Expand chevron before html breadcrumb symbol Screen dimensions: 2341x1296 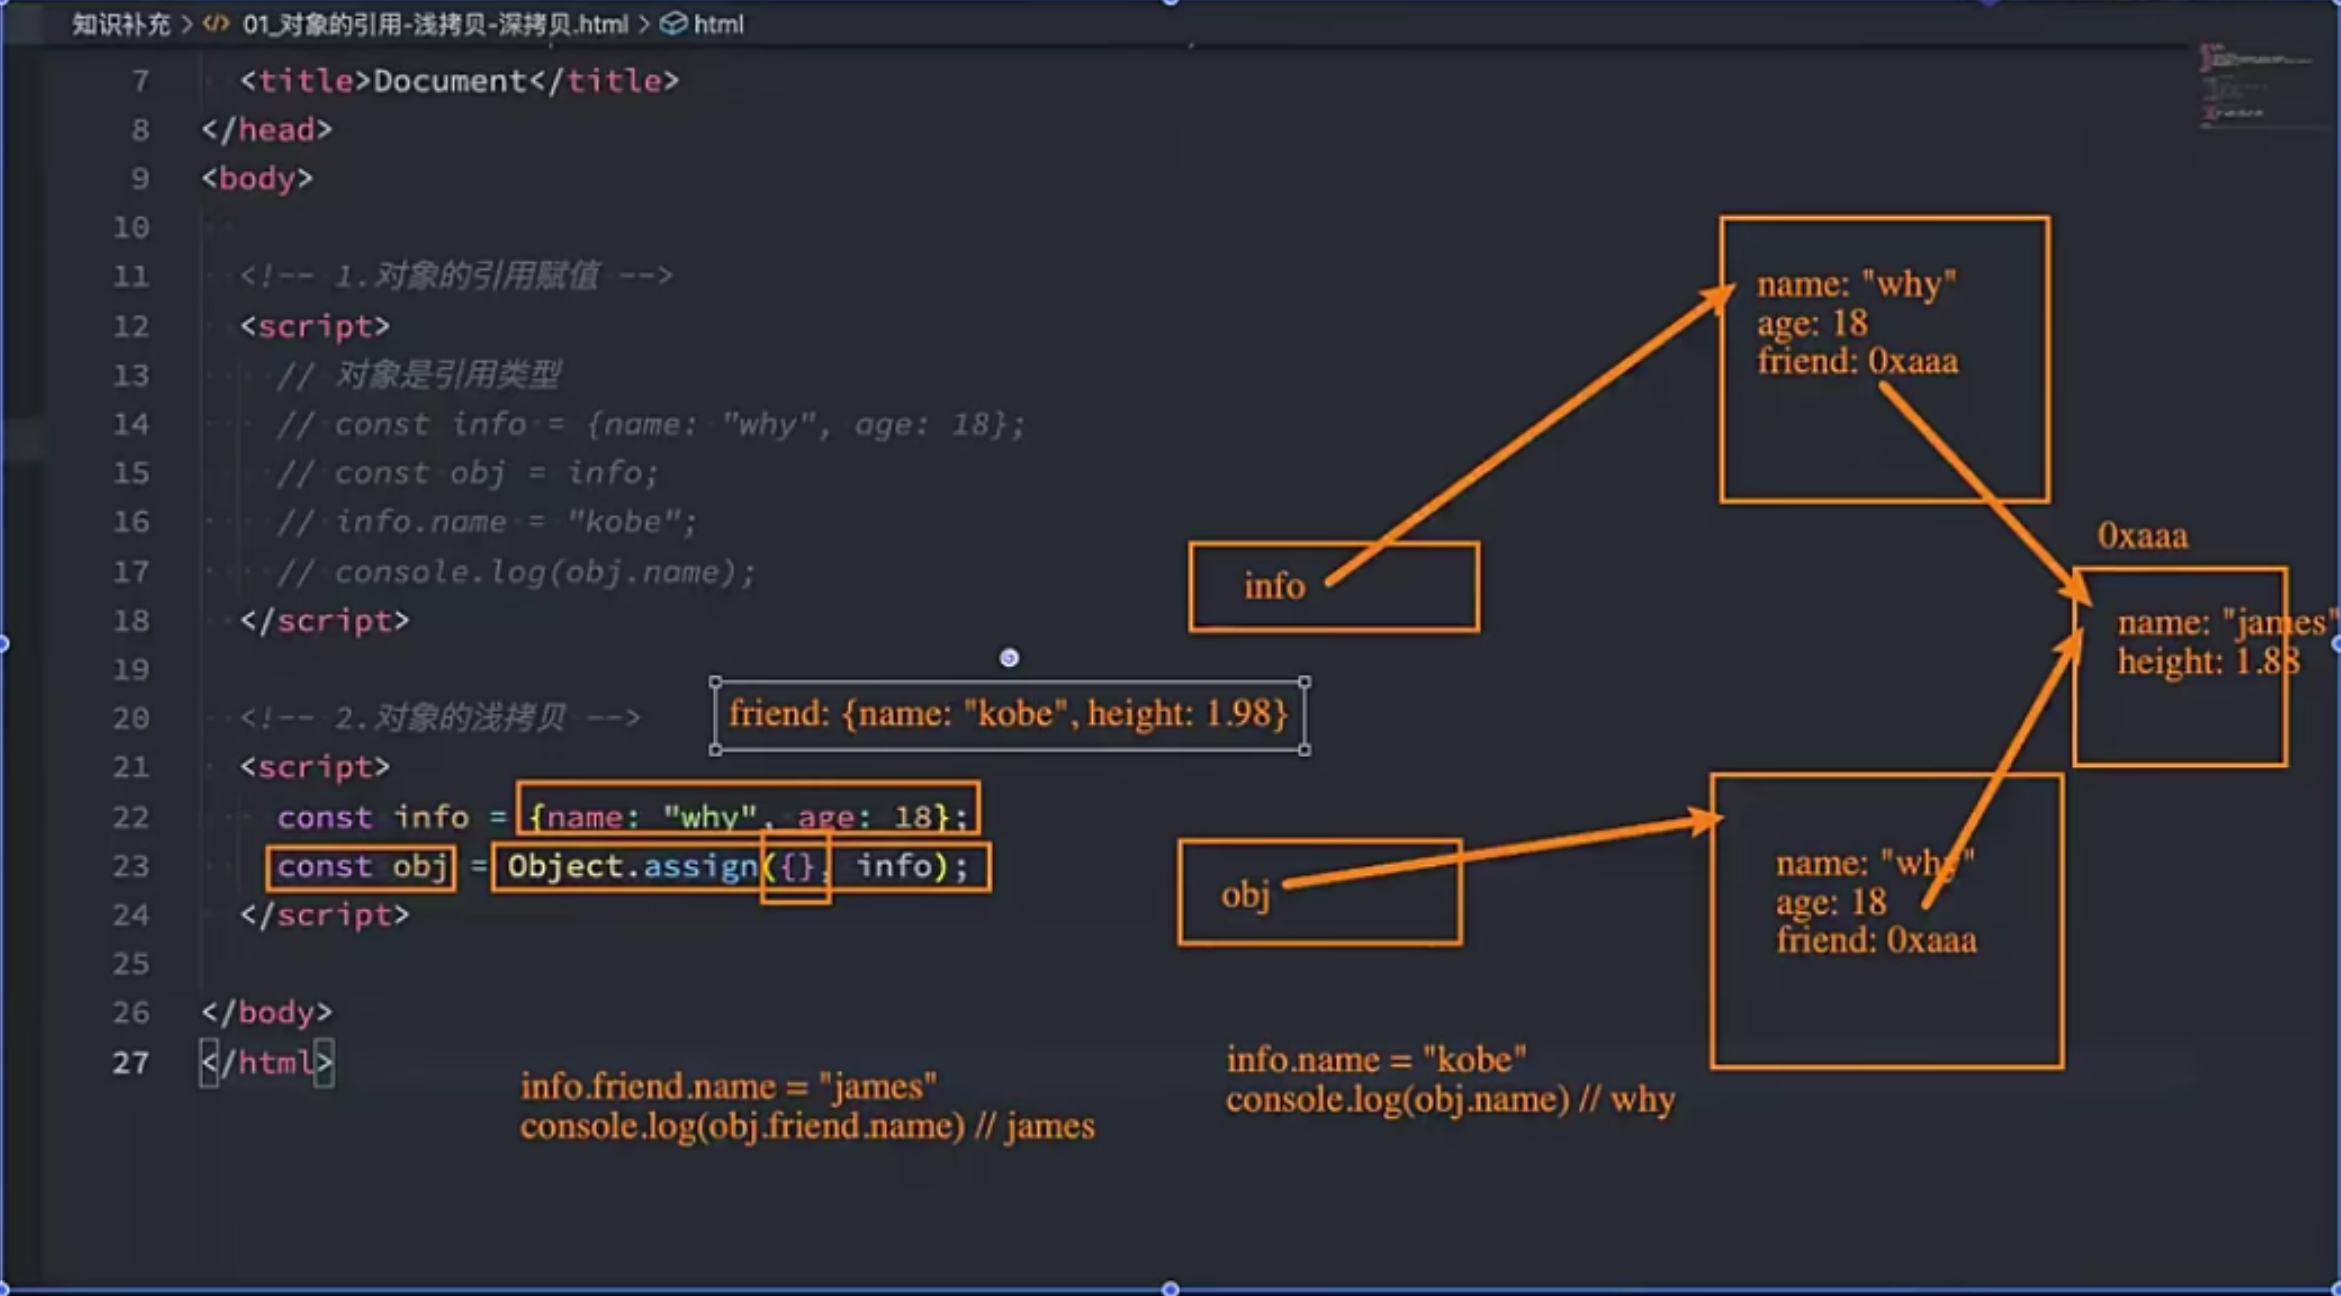tap(644, 24)
